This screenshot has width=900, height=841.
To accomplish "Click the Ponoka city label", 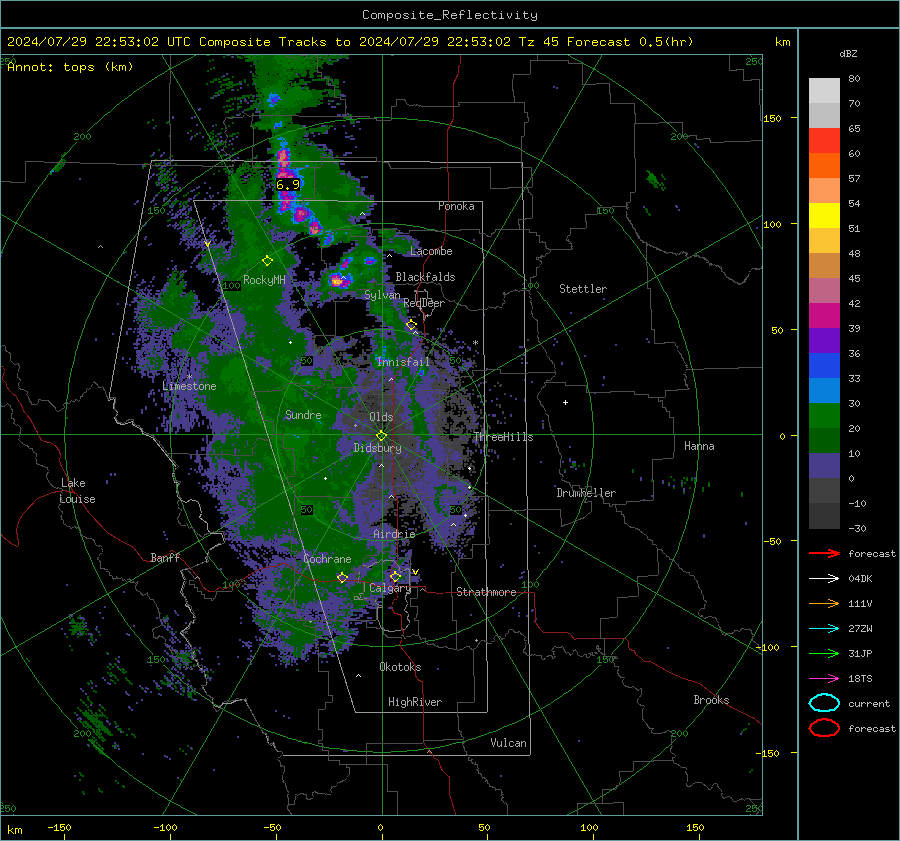I will pos(456,206).
